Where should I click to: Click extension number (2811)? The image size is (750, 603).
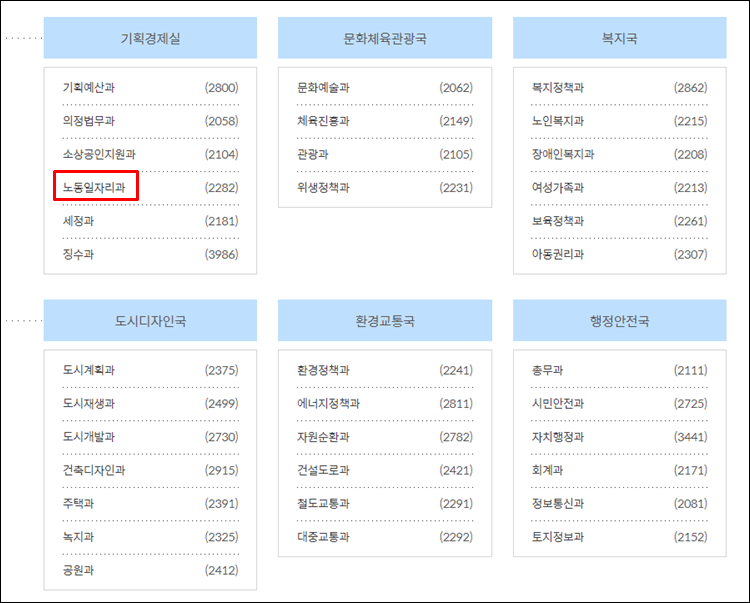point(456,404)
